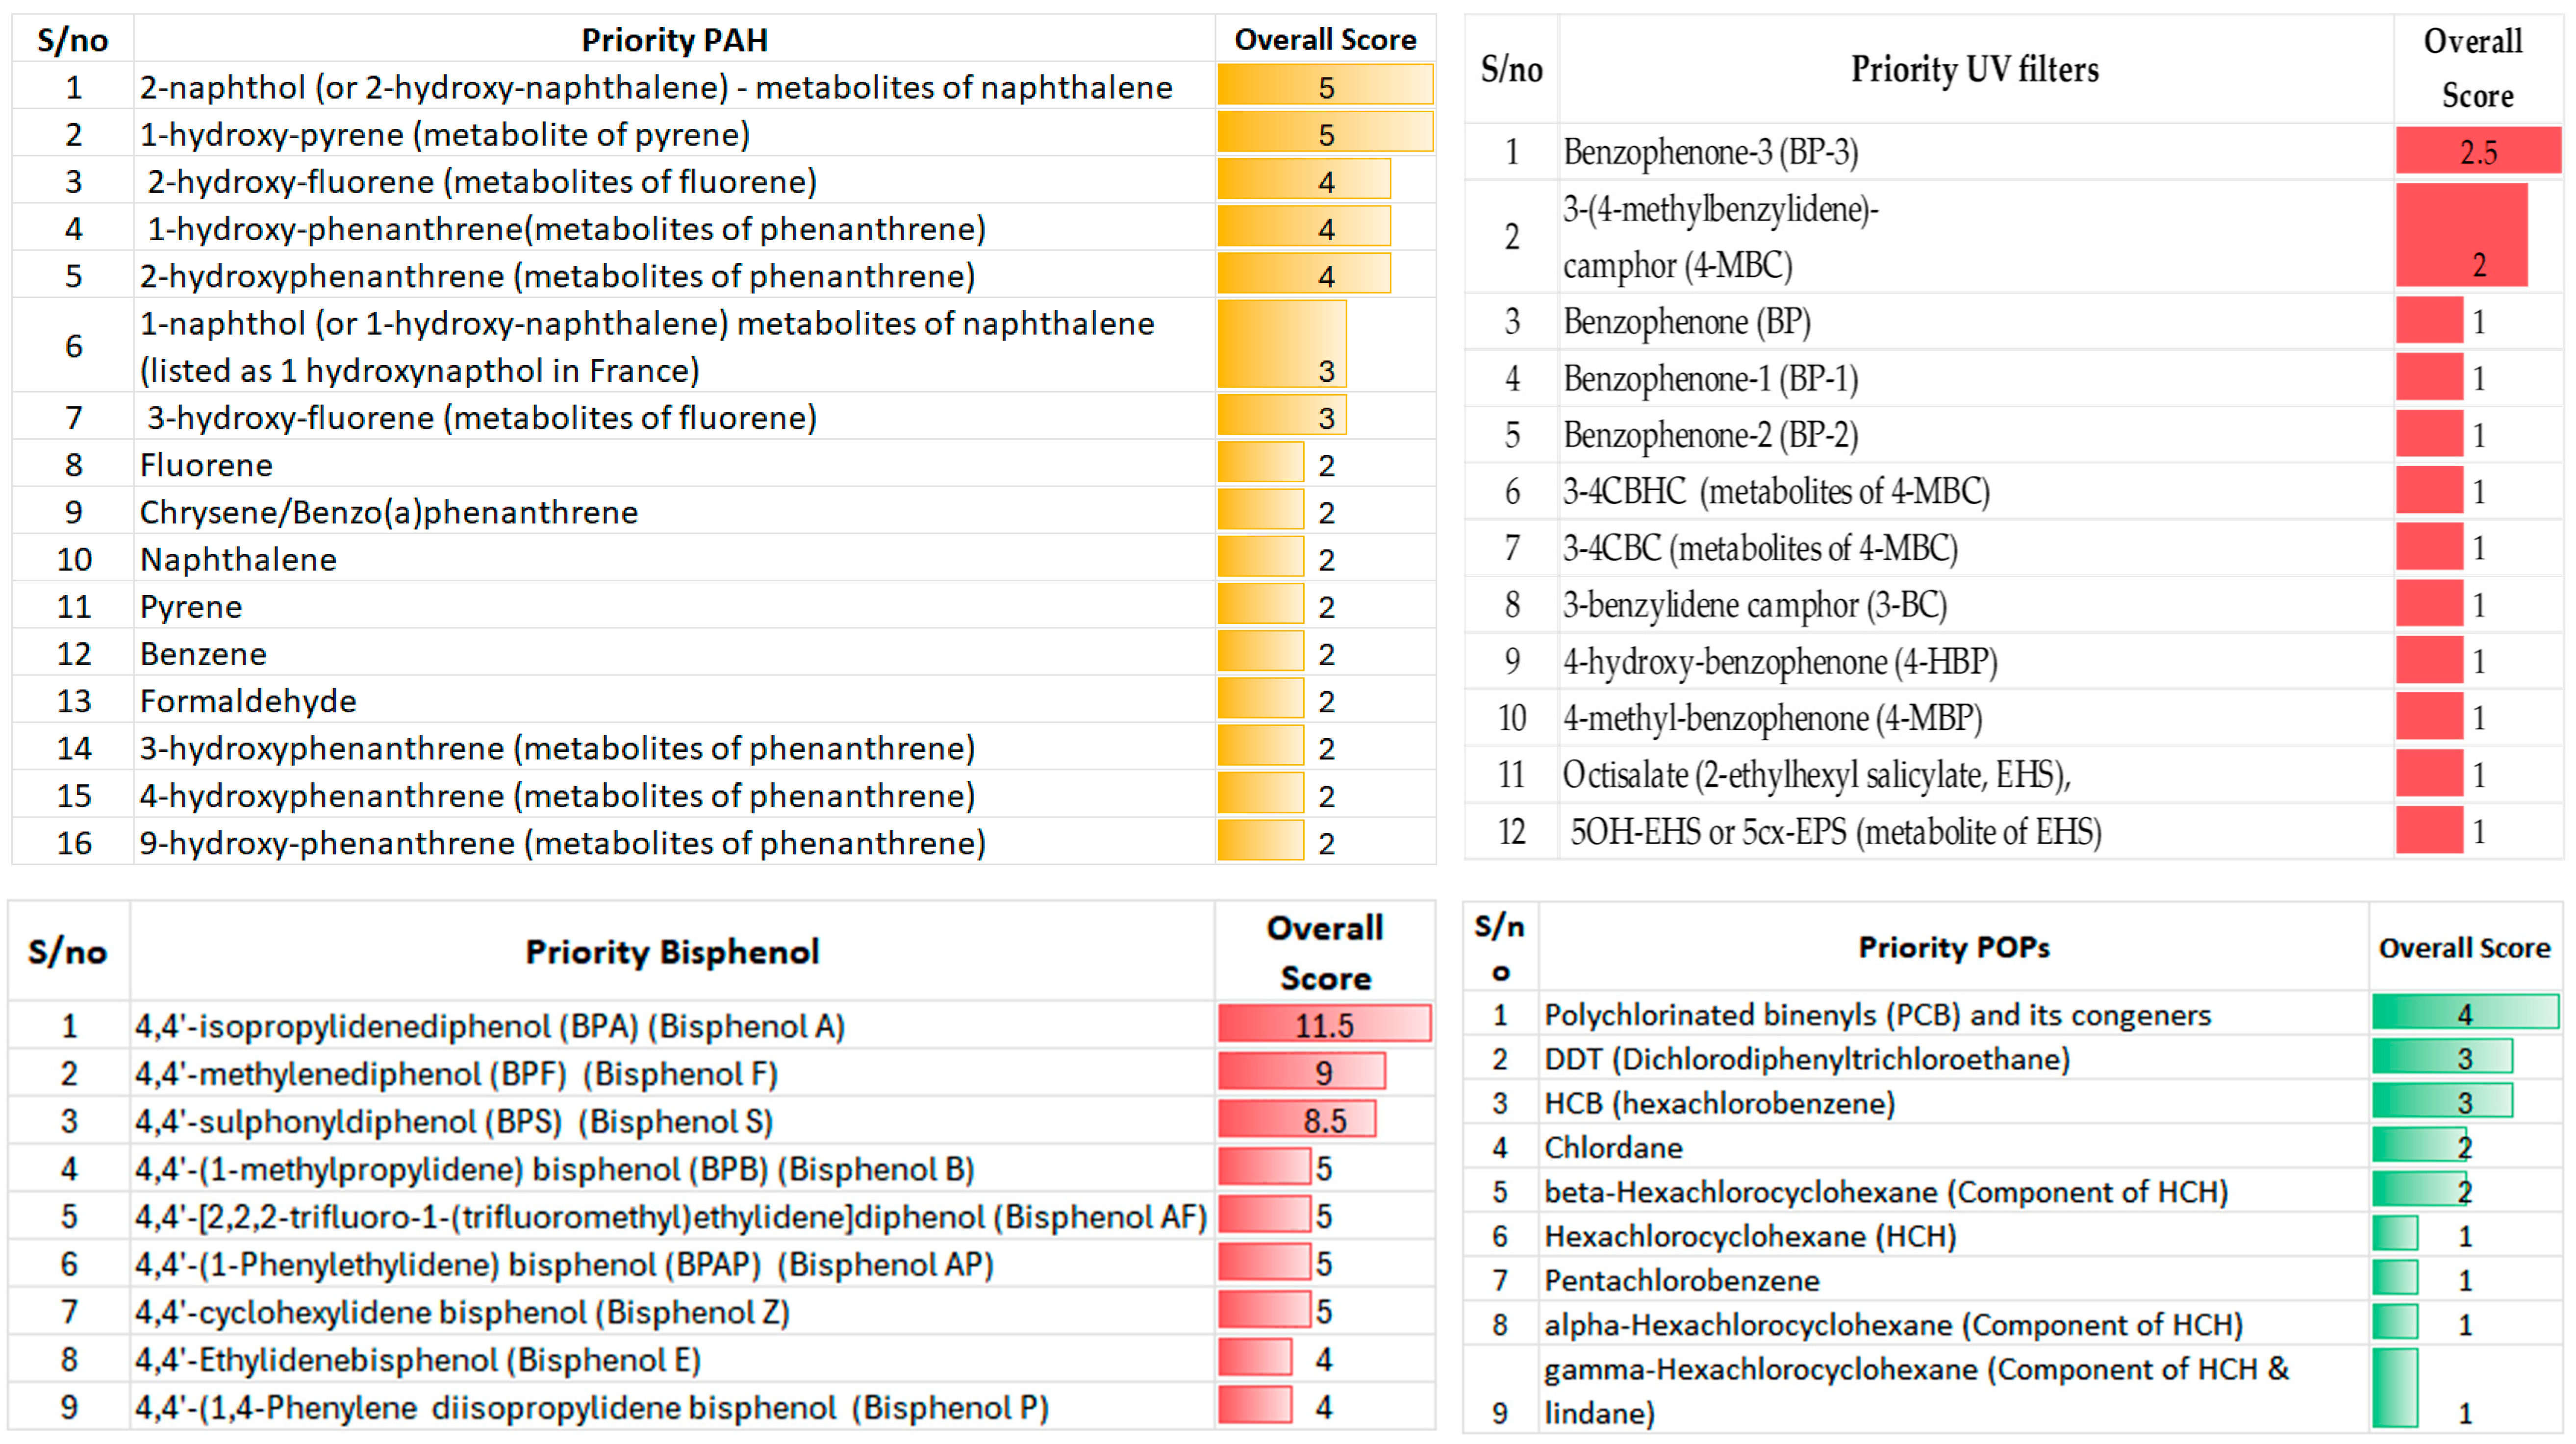Select the Priority POPs header cell
The height and width of the screenshot is (1444, 2576).
point(1953,947)
